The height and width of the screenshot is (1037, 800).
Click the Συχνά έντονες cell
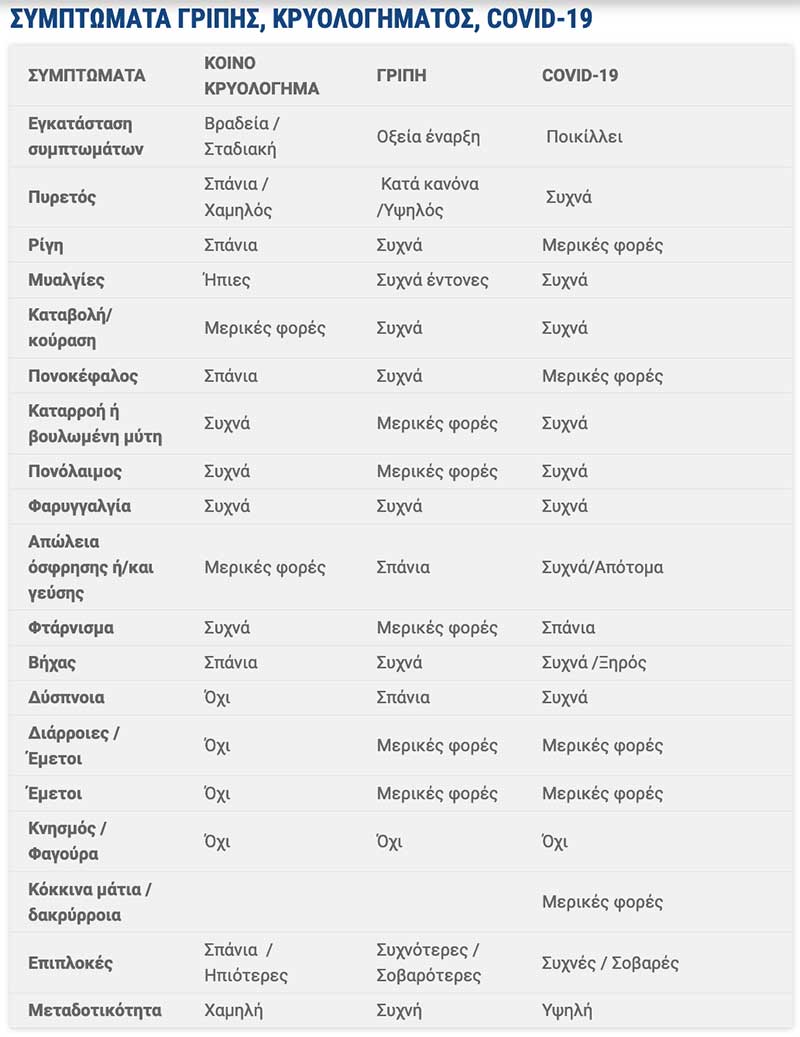click(x=432, y=280)
